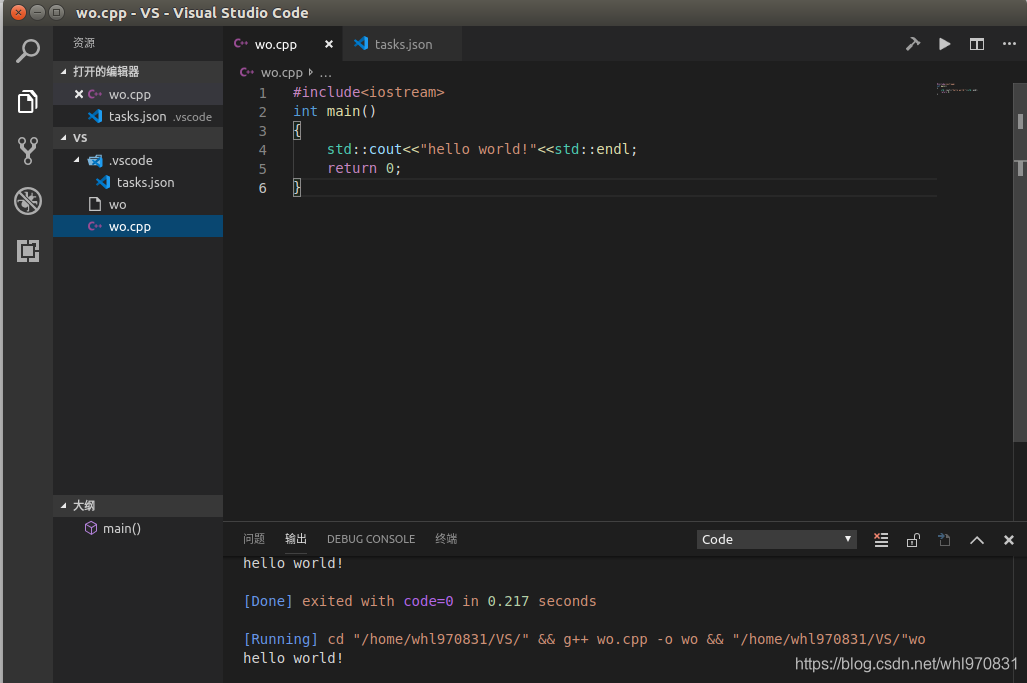This screenshot has width=1027, height=683.
Task: Collapse the 打开的编辑器 open editors section
Action: click(x=138, y=71)
